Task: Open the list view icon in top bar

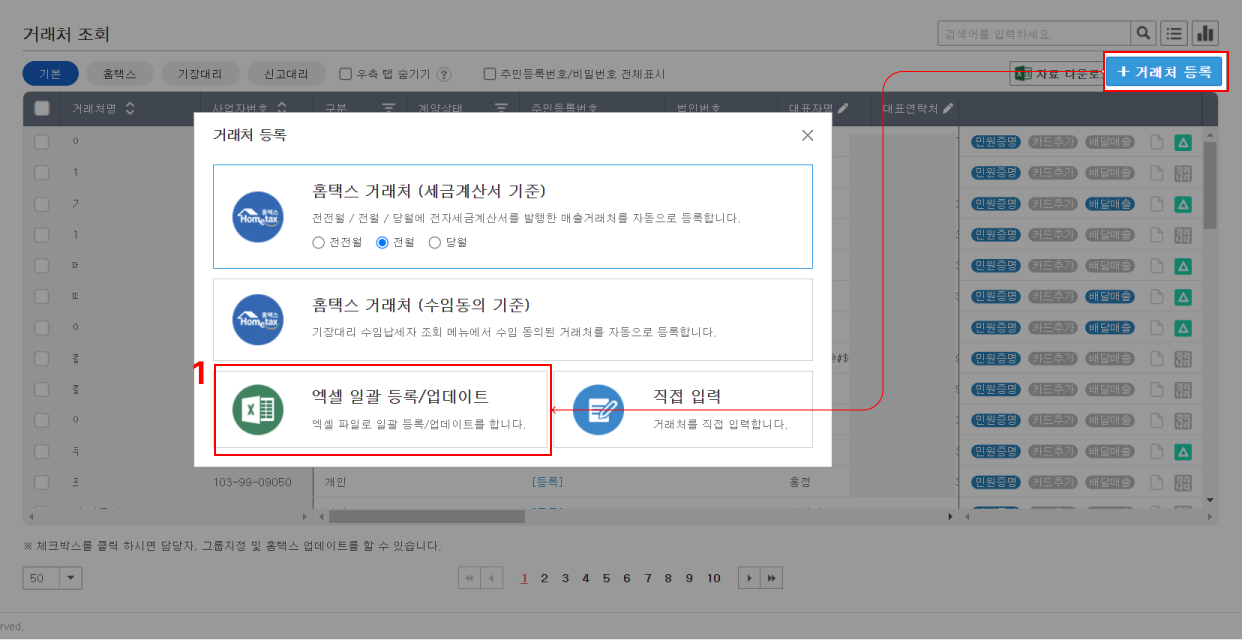Action: pos(1174,33)
